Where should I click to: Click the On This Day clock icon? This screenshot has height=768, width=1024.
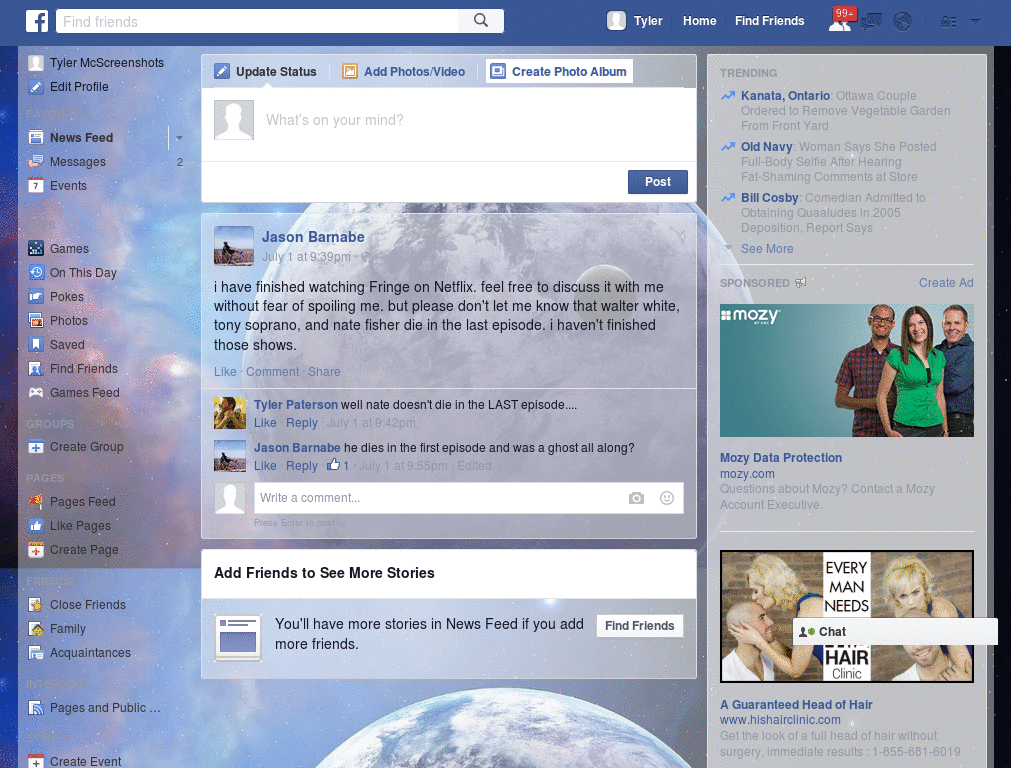pyautogui.click(x=36, y=272)
